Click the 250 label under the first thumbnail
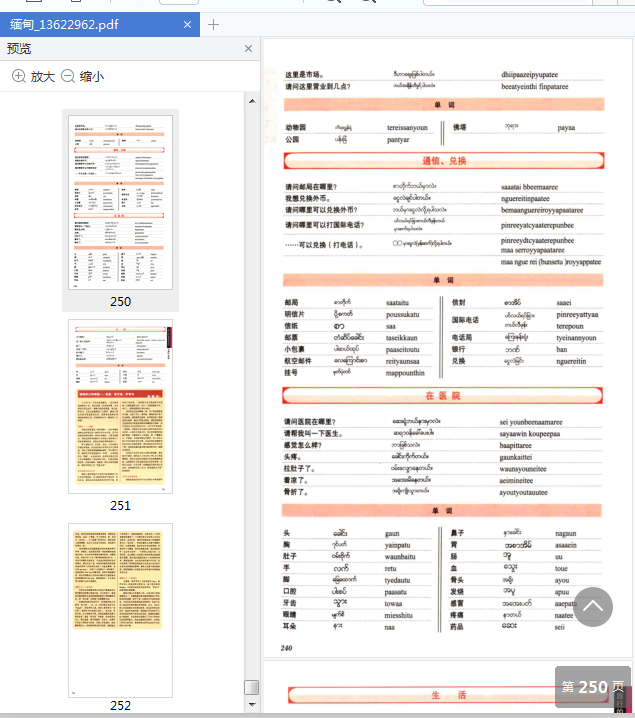635x718 pixels. pyautogui.click(x=120, y=301)
